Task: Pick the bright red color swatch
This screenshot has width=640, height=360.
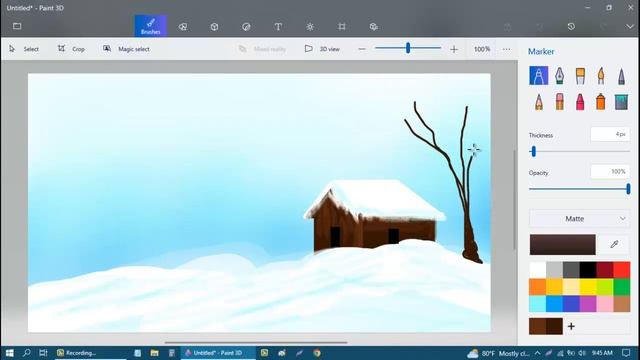Action: pyautogui.click(x=622, y=270)
